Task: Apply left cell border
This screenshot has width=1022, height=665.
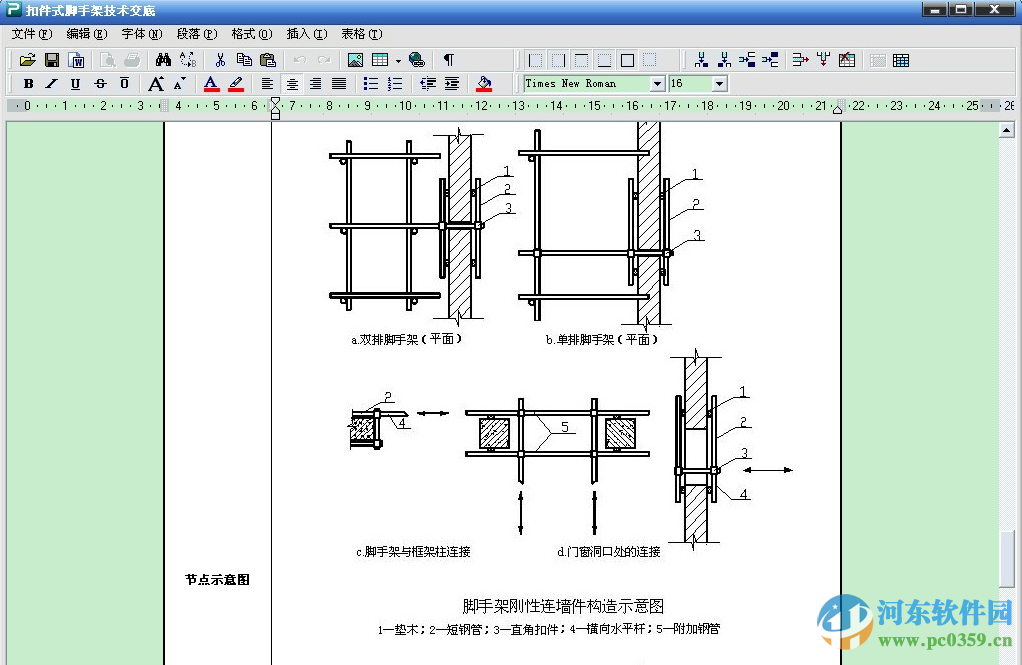Action: click(535, 61)
